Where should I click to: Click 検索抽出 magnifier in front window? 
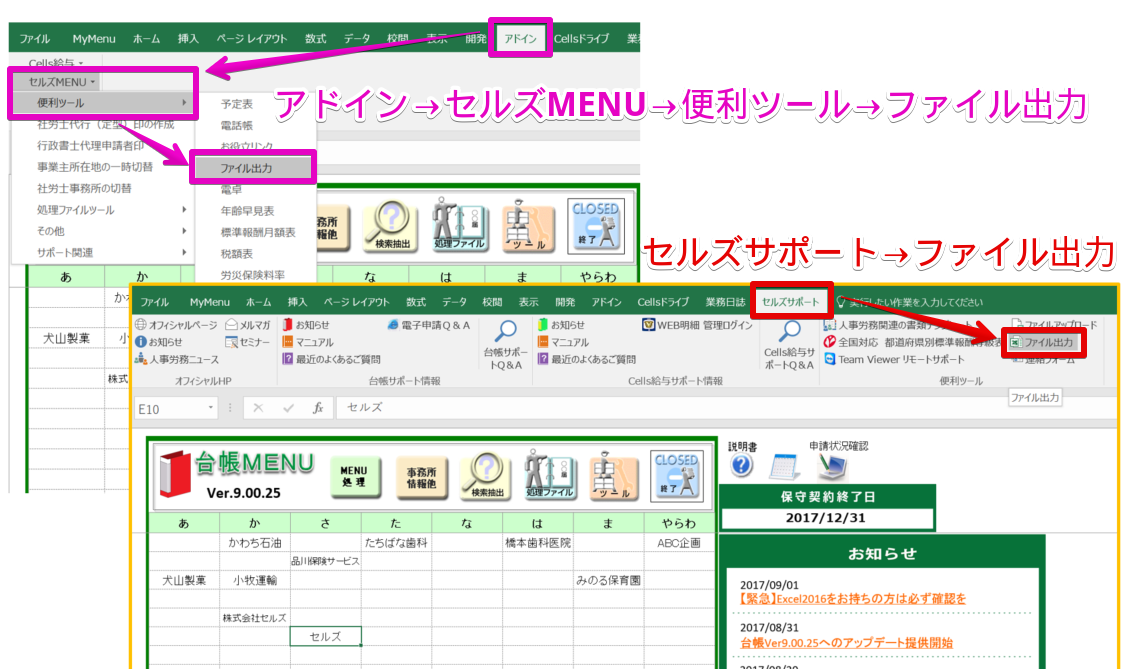coord(487,475)
